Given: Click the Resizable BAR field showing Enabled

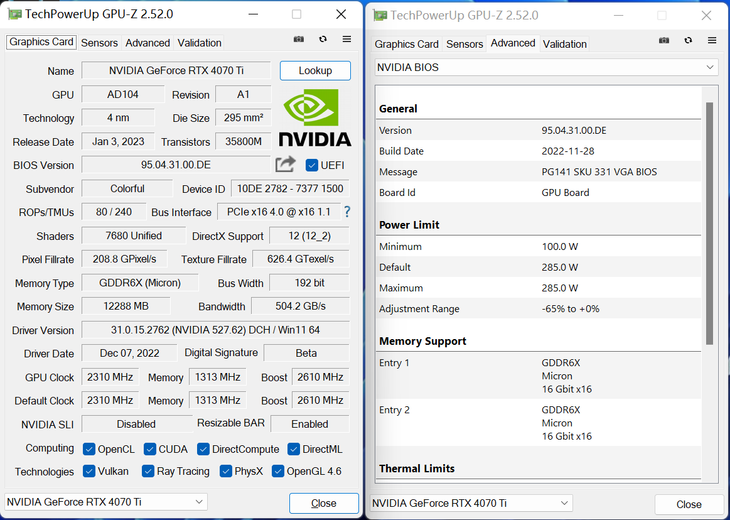Looking at the screenshot, I should pyautogui.click(x=310, y=424).
